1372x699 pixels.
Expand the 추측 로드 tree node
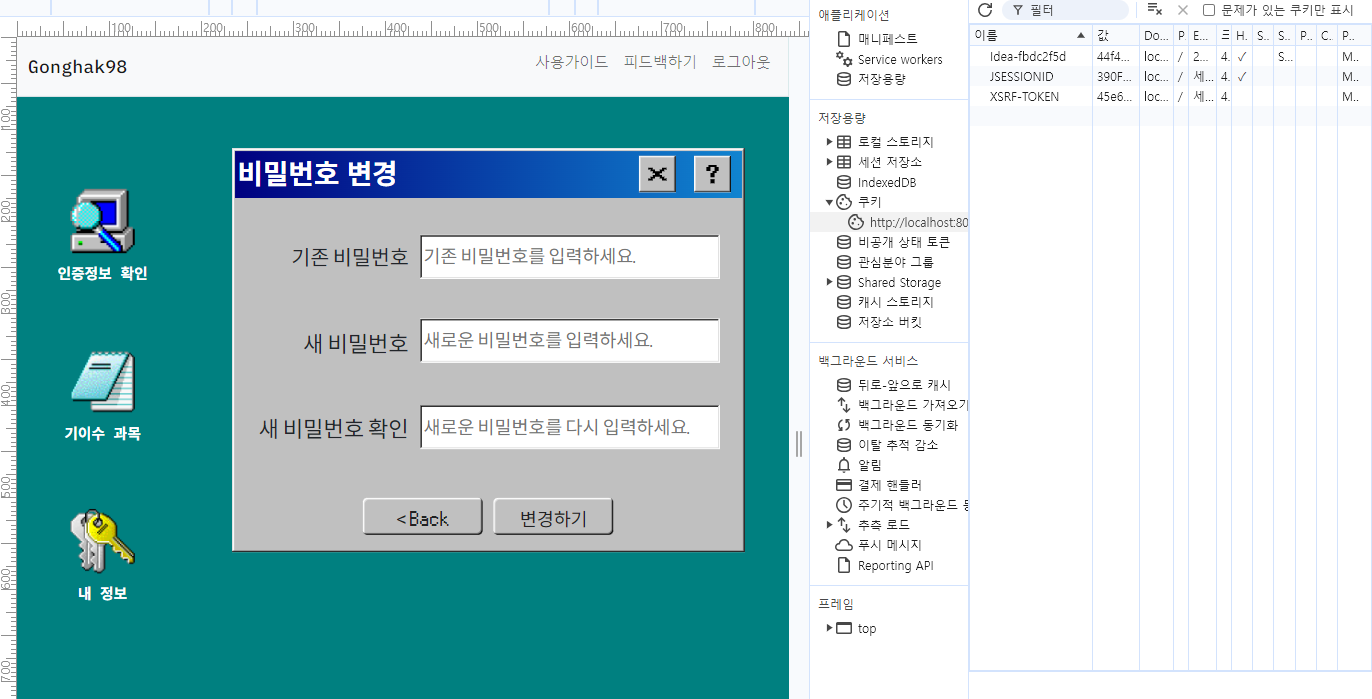pyautogui.click(x=830, y=525)
